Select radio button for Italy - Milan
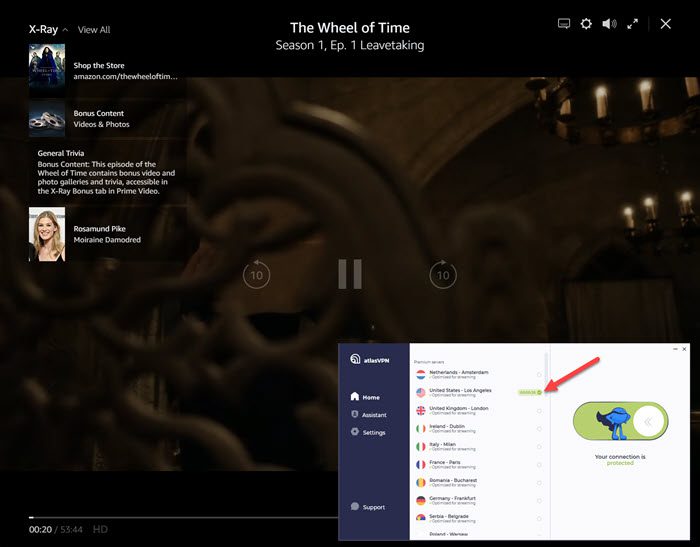The image size is (700, 547). coord(539,447)
